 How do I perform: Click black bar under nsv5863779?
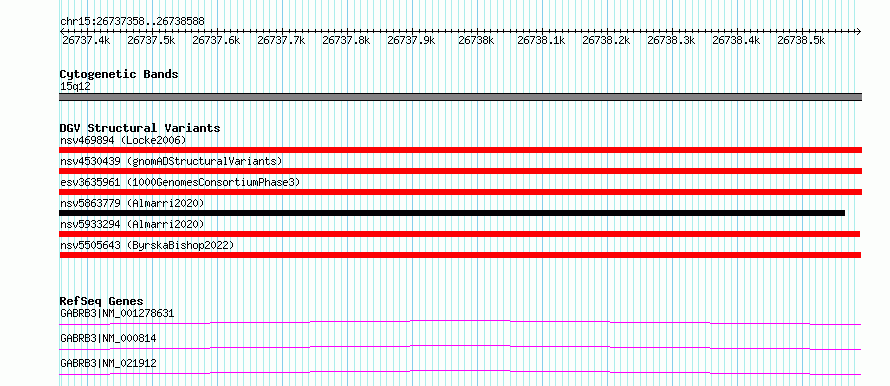452,213
